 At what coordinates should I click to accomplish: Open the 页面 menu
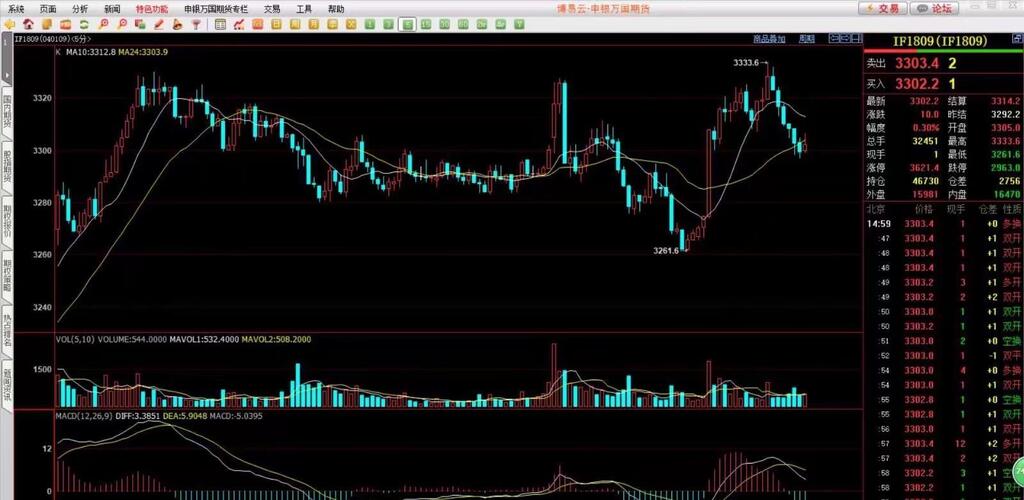[x=48, y=8]
